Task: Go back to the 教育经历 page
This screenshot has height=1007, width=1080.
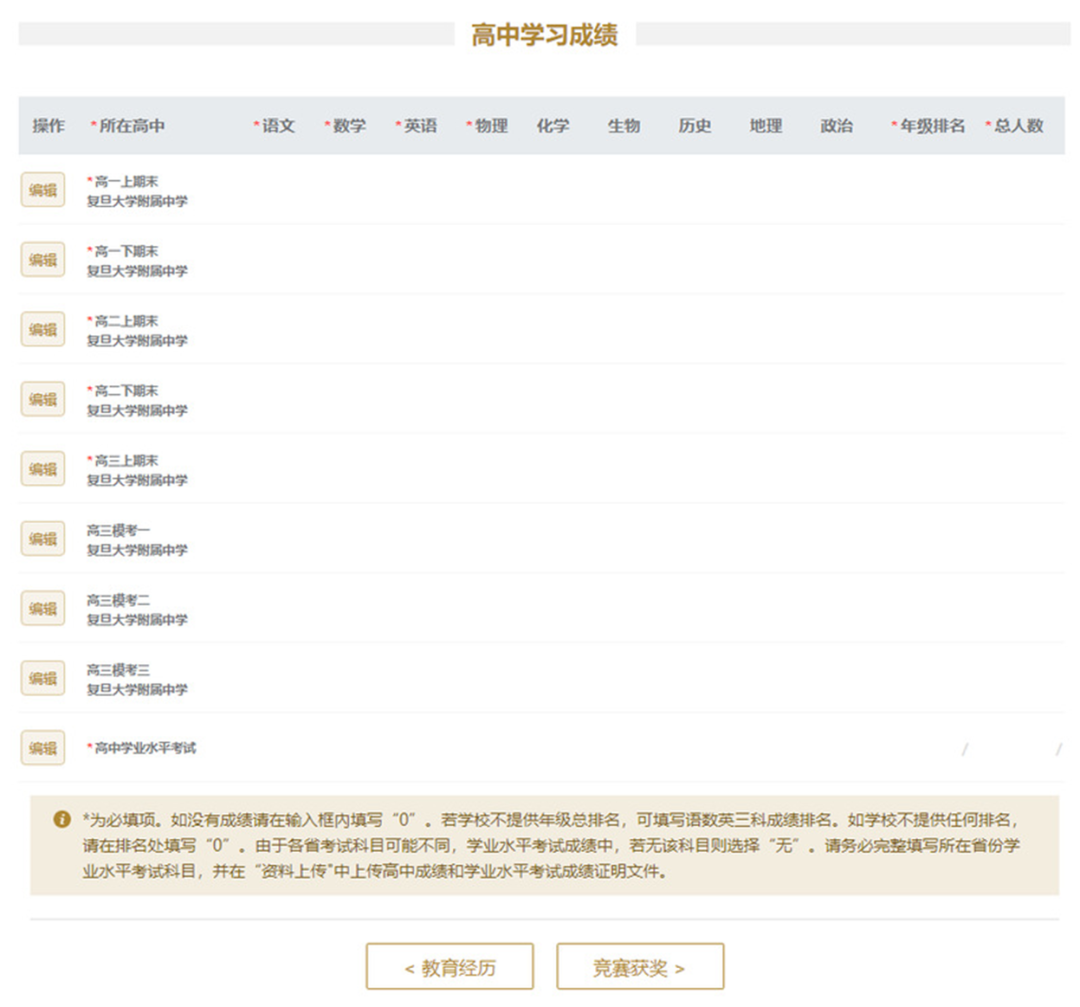Action: coord(449,968)
